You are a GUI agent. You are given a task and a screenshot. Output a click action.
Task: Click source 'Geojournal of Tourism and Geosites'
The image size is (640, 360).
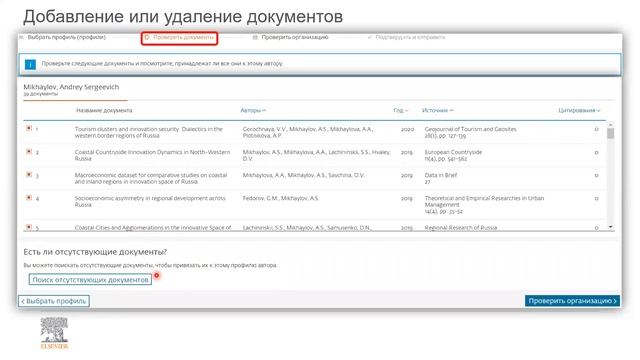click(471, 129)
